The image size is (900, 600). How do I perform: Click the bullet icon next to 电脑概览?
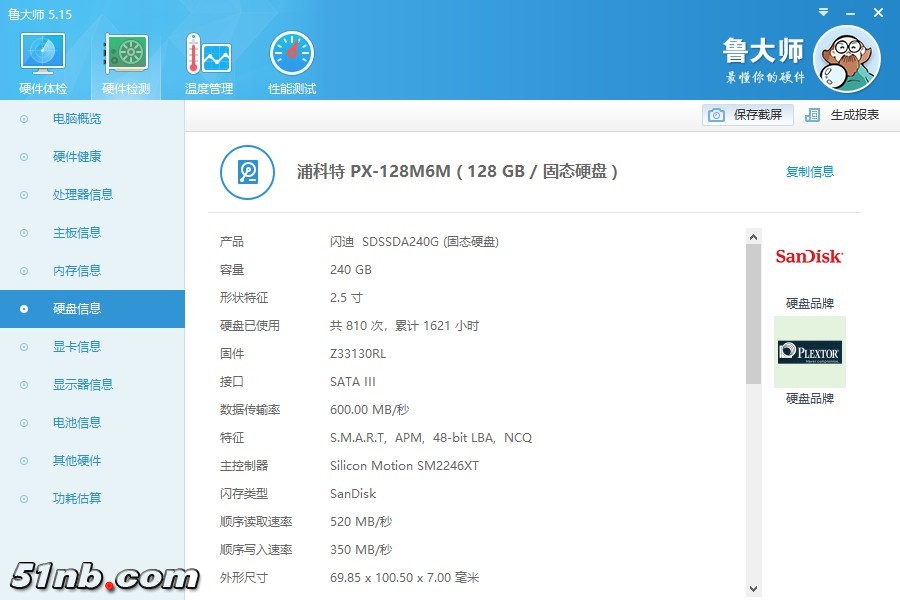click(24, 119)
